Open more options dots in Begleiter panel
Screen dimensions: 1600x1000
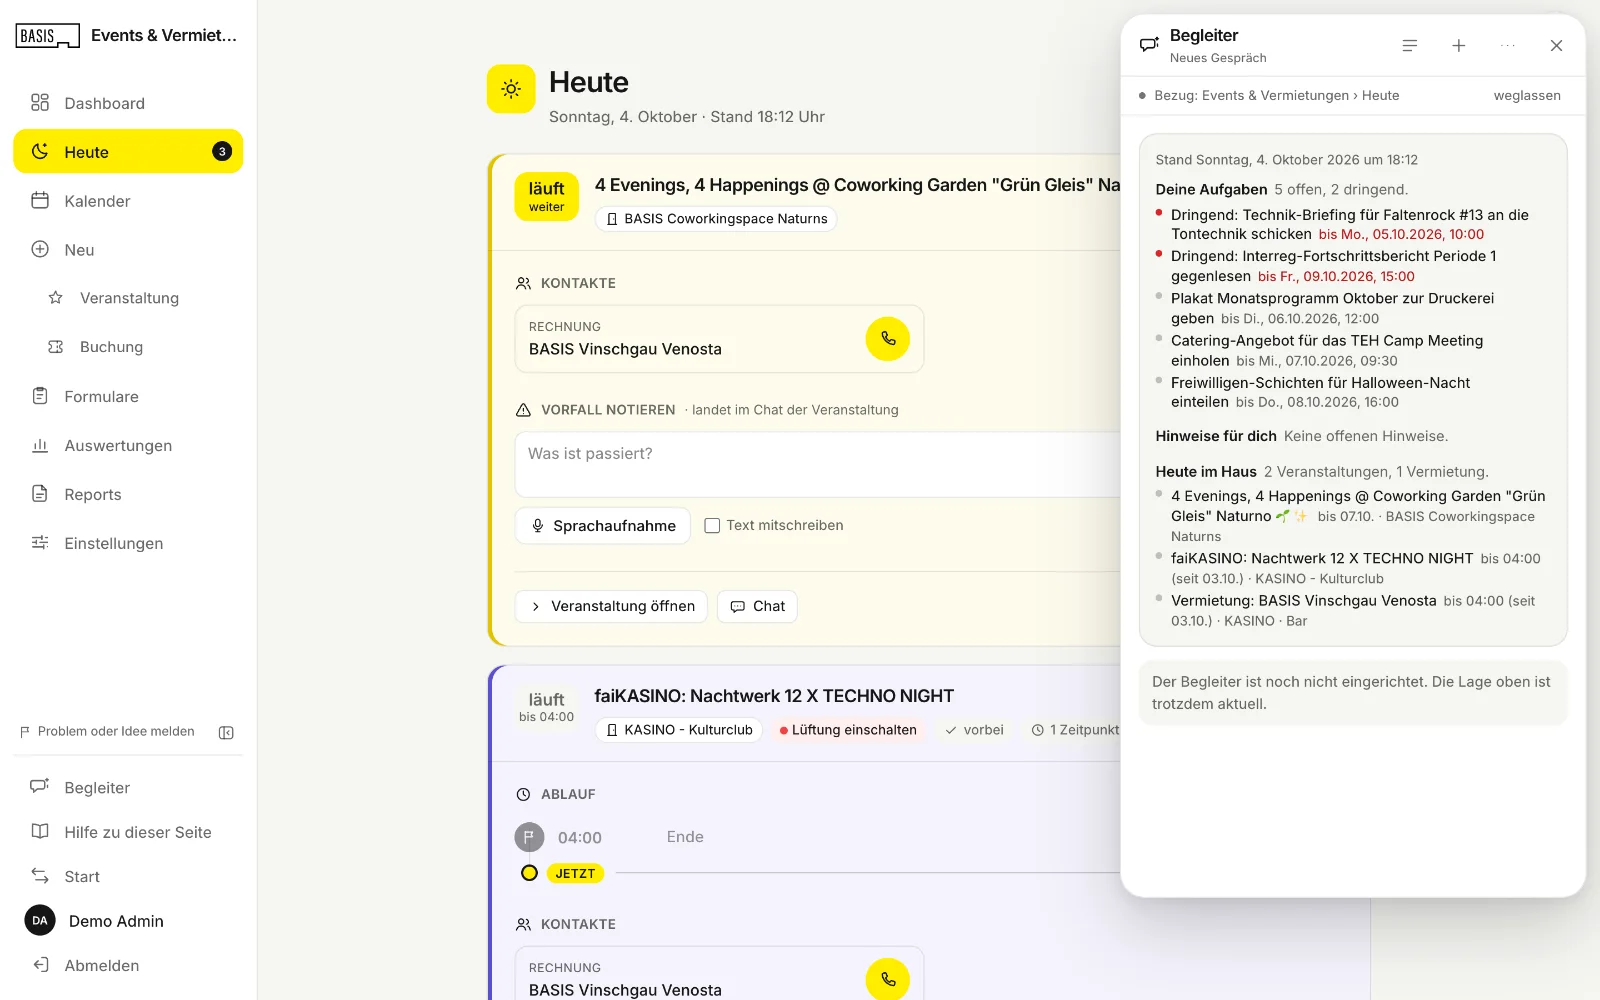tap(1508, 46)
